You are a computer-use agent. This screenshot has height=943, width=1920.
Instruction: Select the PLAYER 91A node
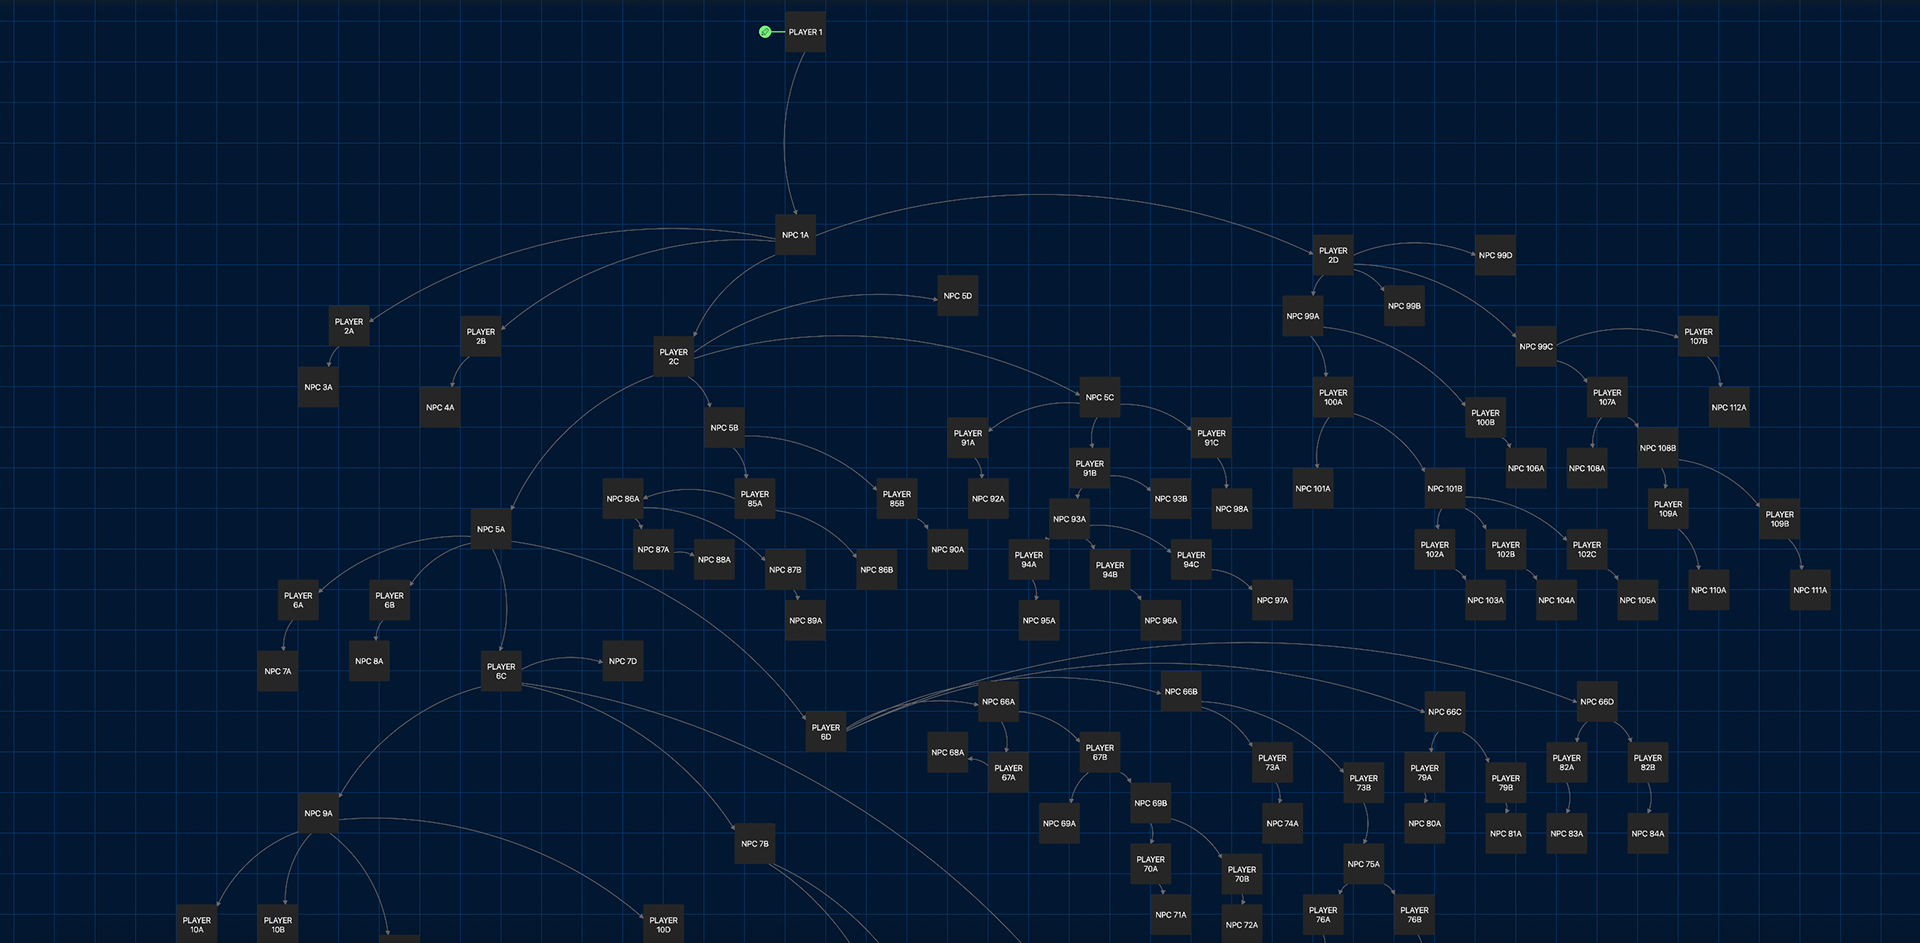pyautogui.click(x=968, y=438)
